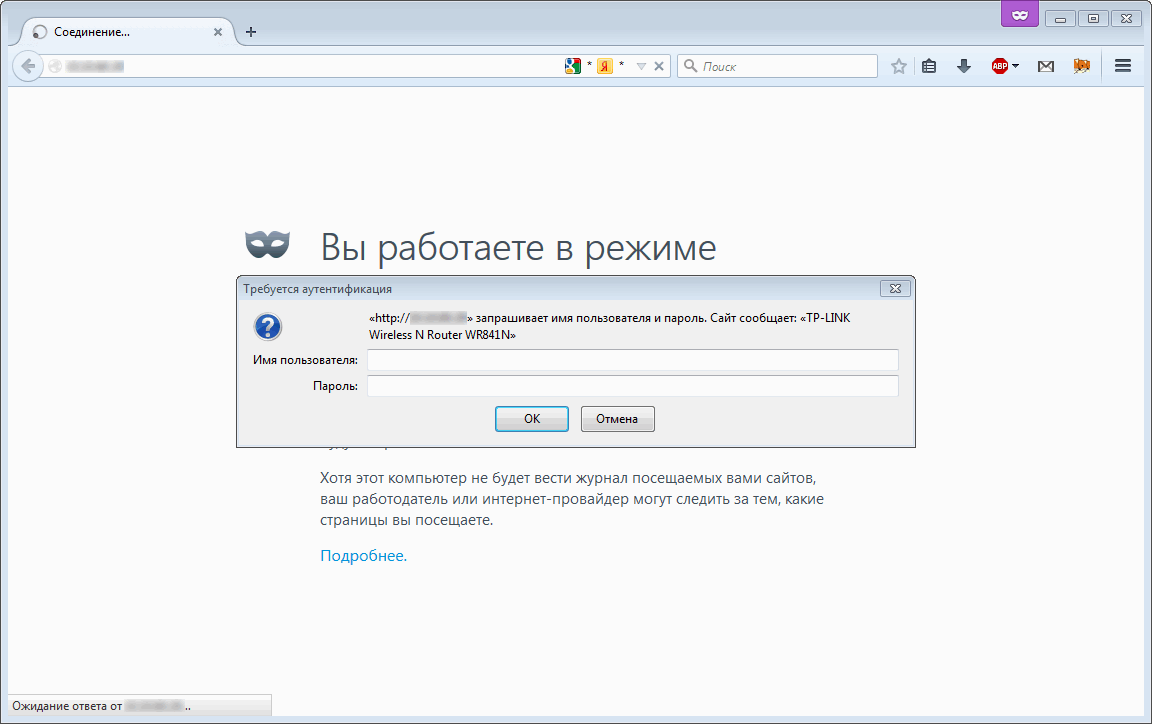
Task: Focus the Имя пользователя input field
Action: tap(632, 360)
